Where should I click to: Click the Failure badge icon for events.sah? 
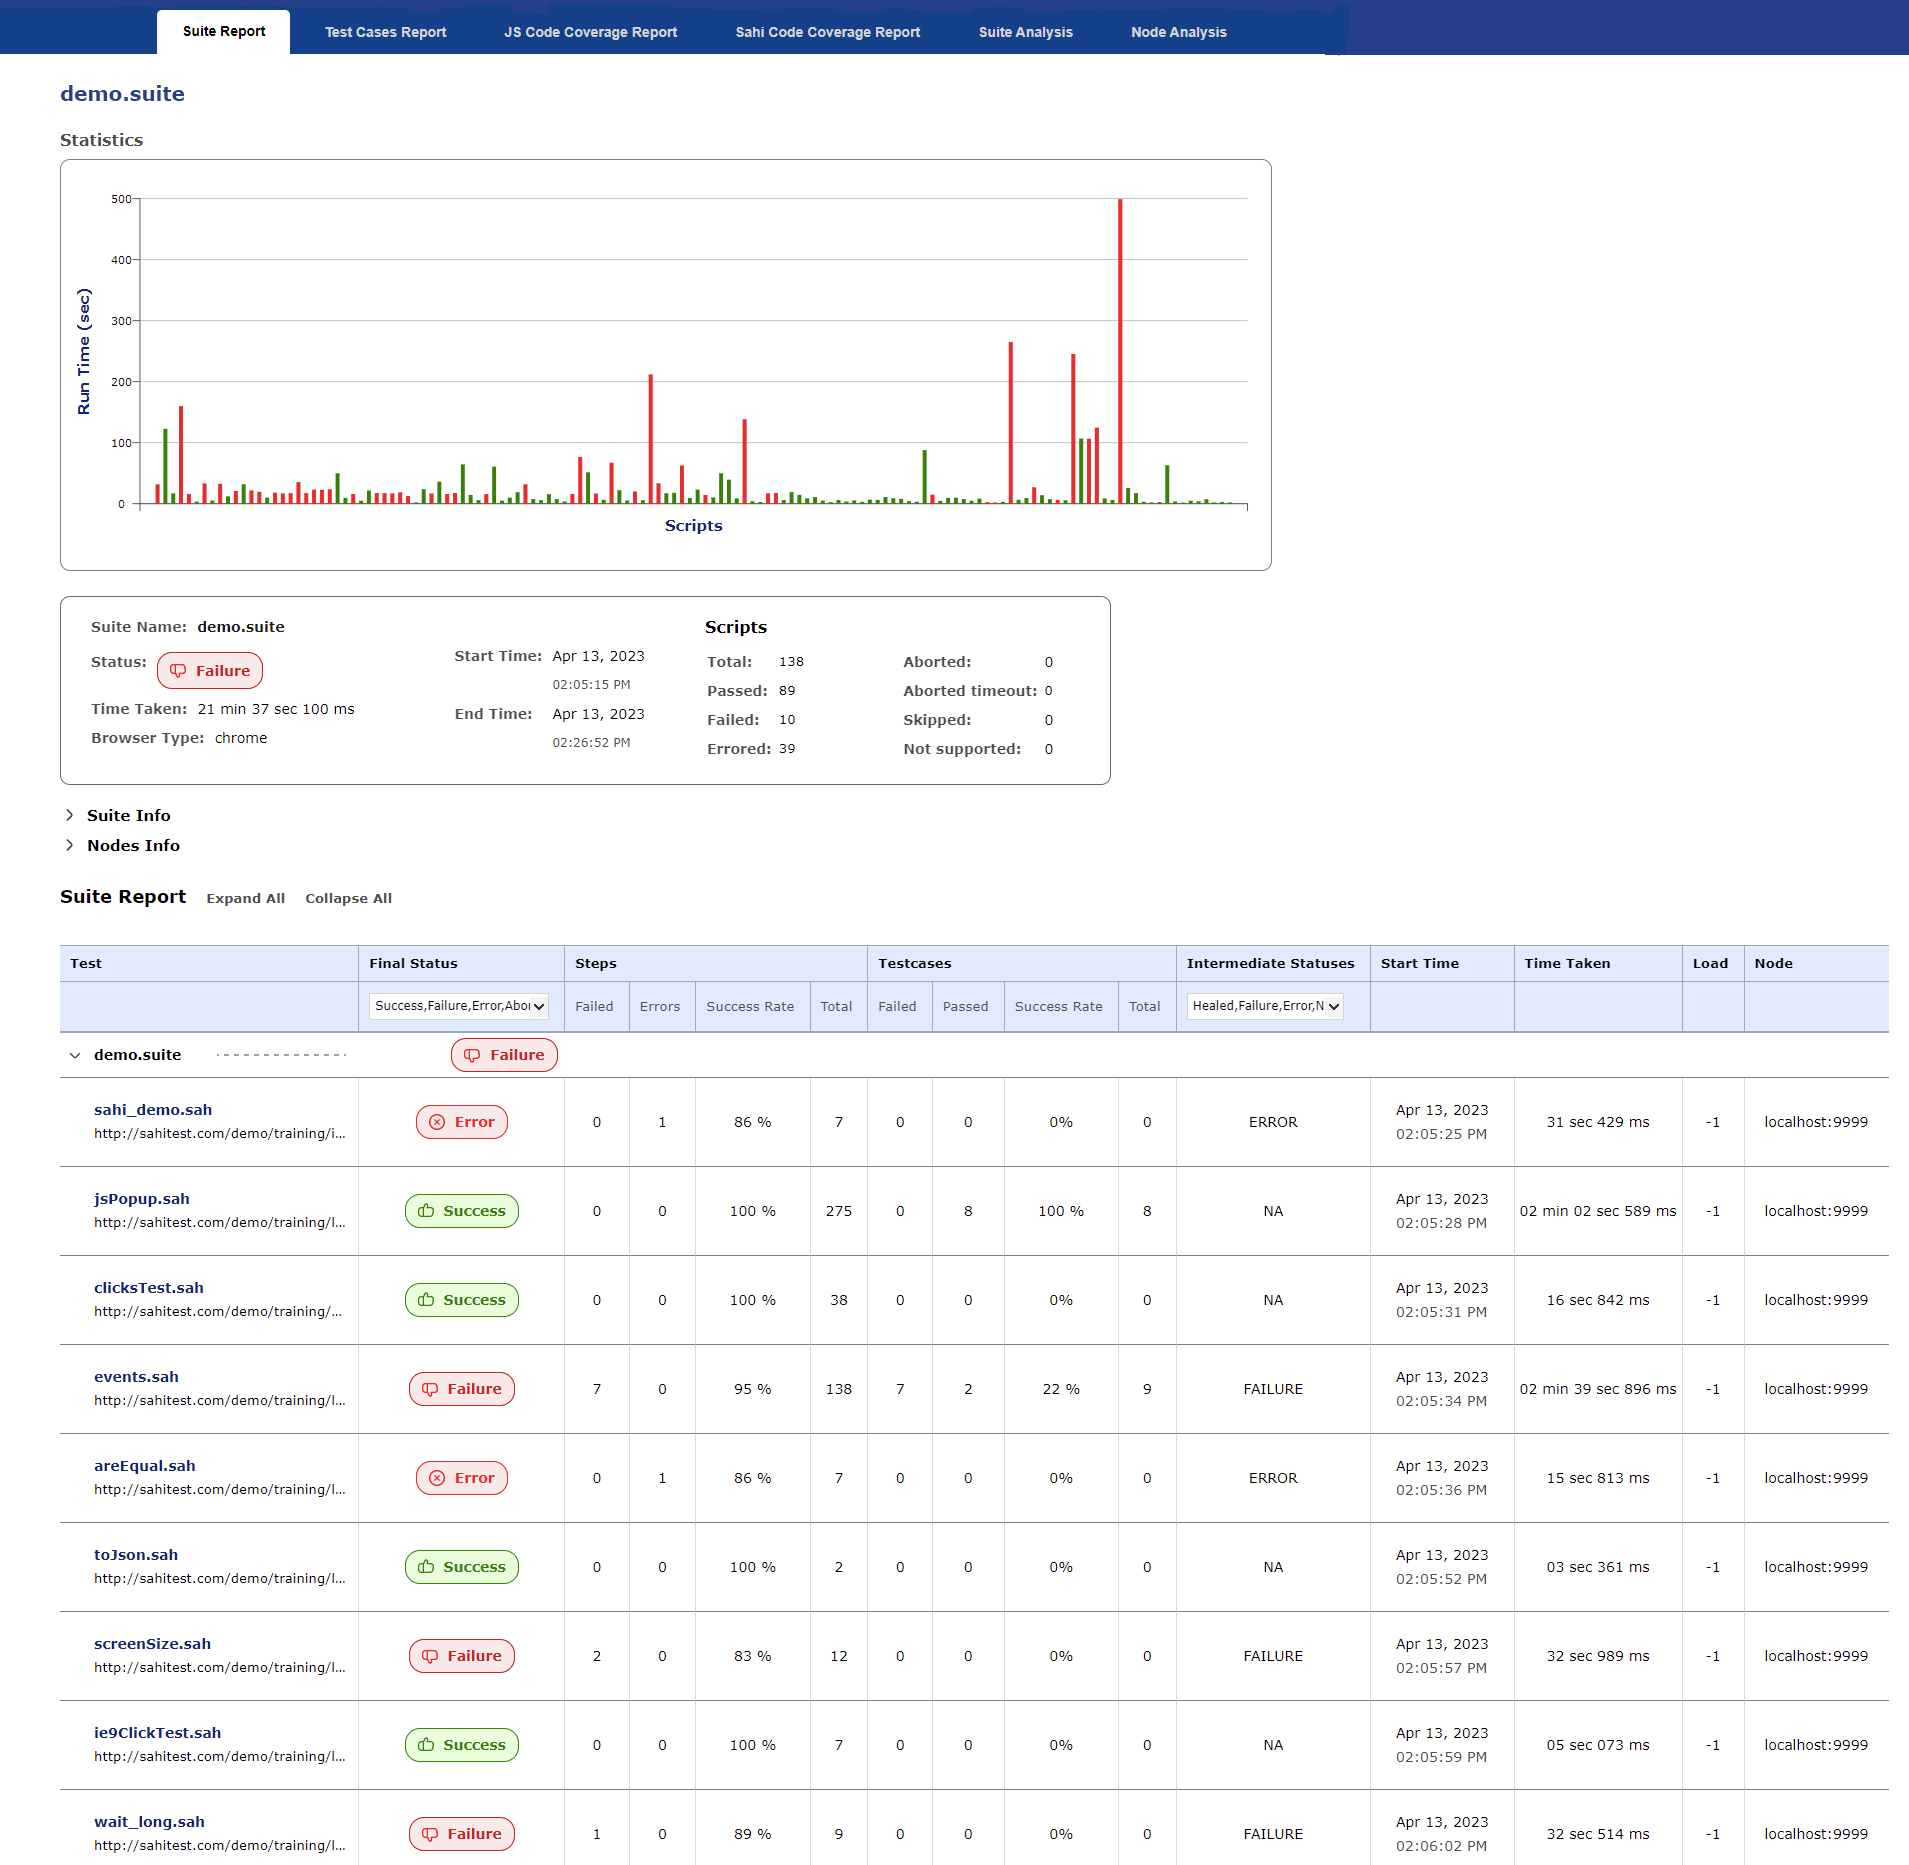[x=430, y=1389]
